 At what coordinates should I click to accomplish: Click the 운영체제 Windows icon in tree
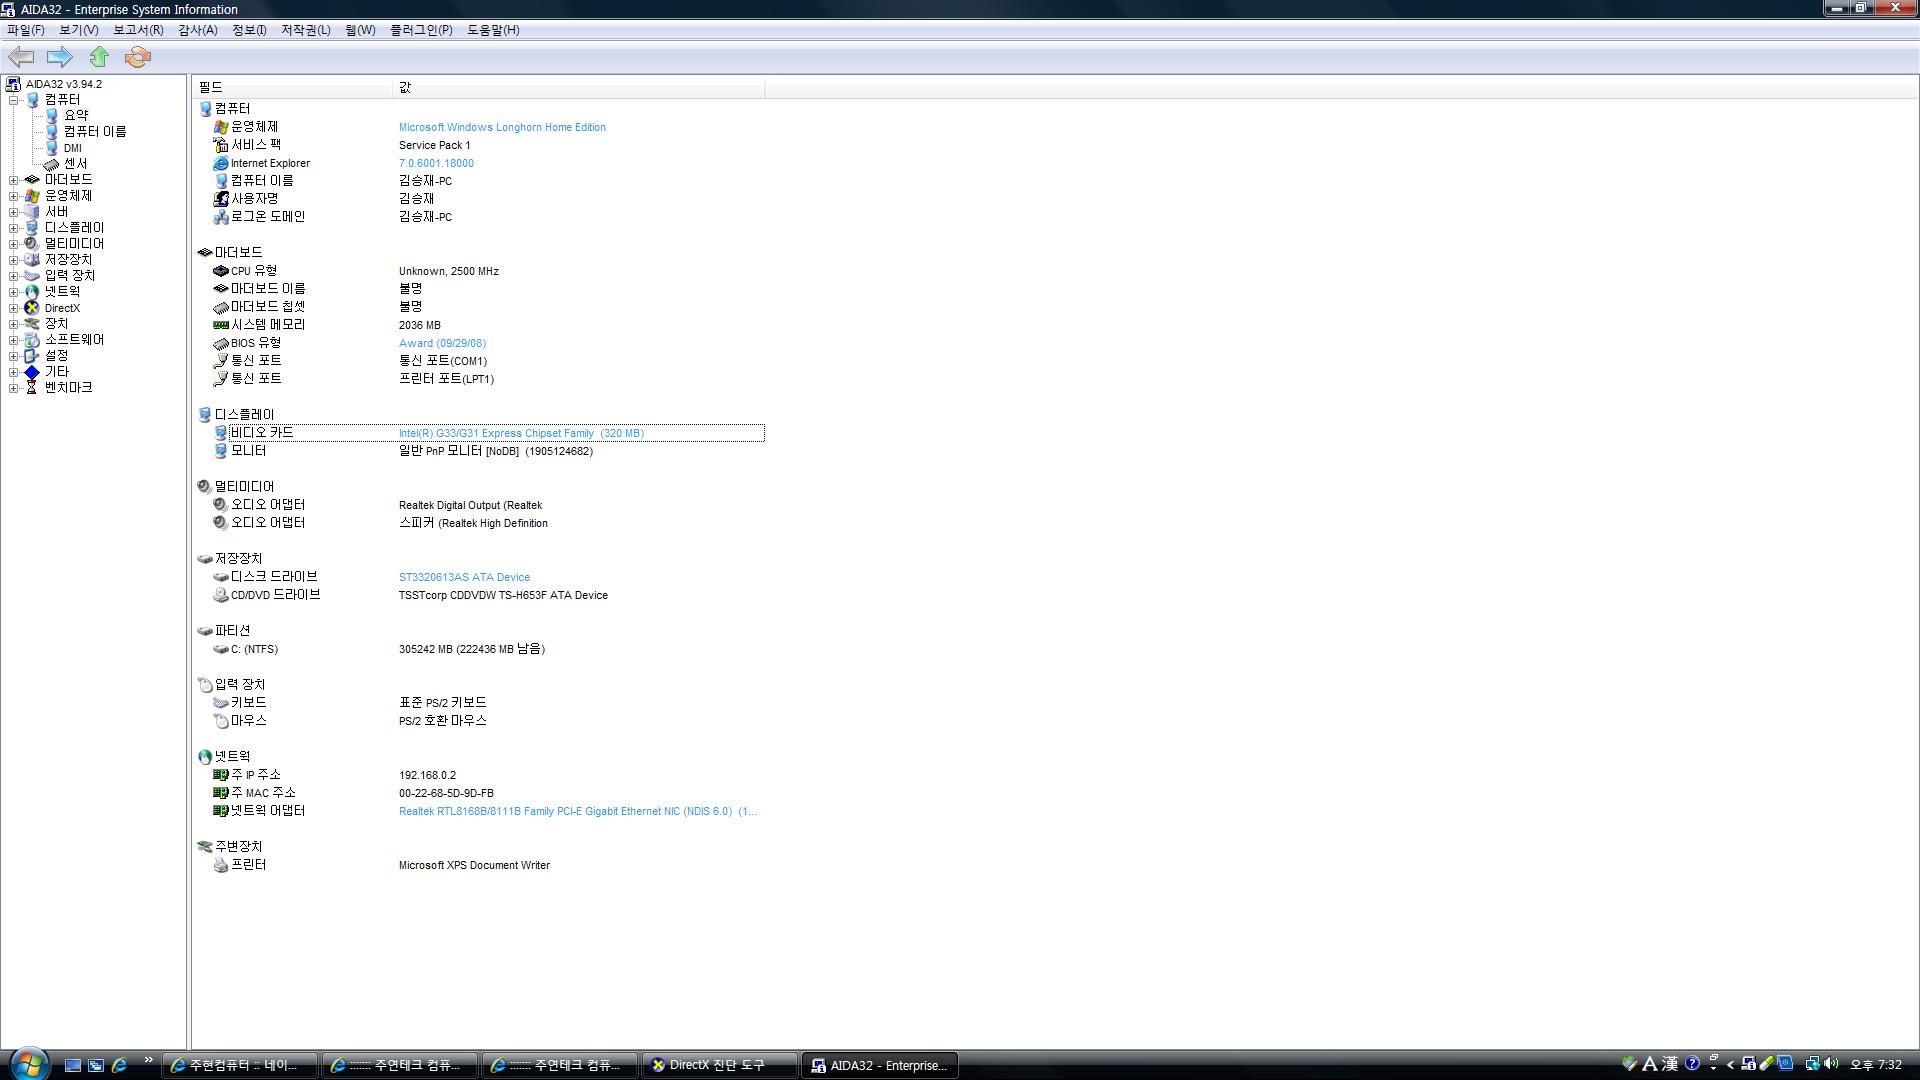click(x=32, y=196)
